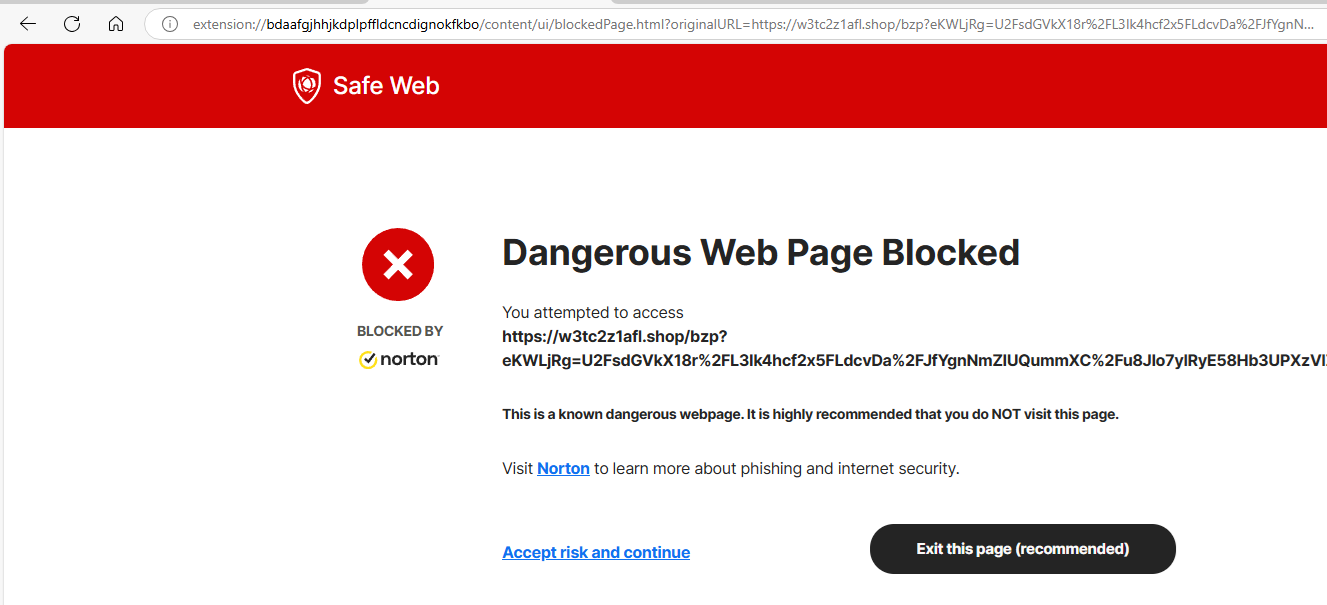Click the red Safe Web banner area
Viewport: 1327px width, 605px height.
[x=665, y=86]
